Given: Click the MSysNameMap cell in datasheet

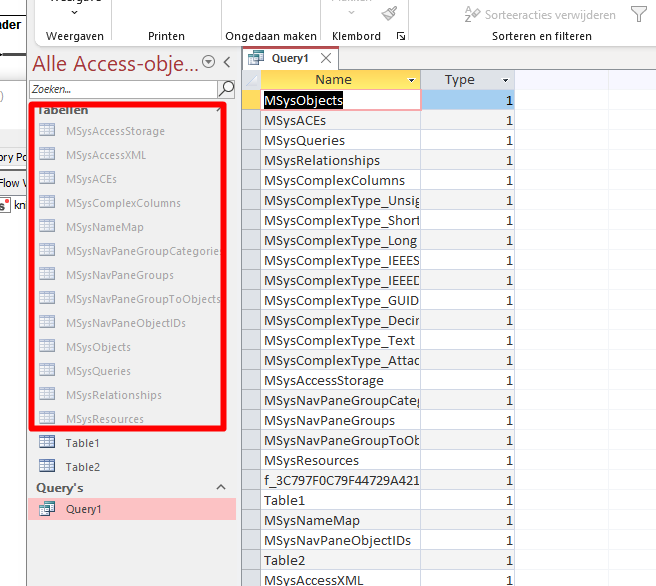Looking at the screenshot, I should [x=340, y=520].
